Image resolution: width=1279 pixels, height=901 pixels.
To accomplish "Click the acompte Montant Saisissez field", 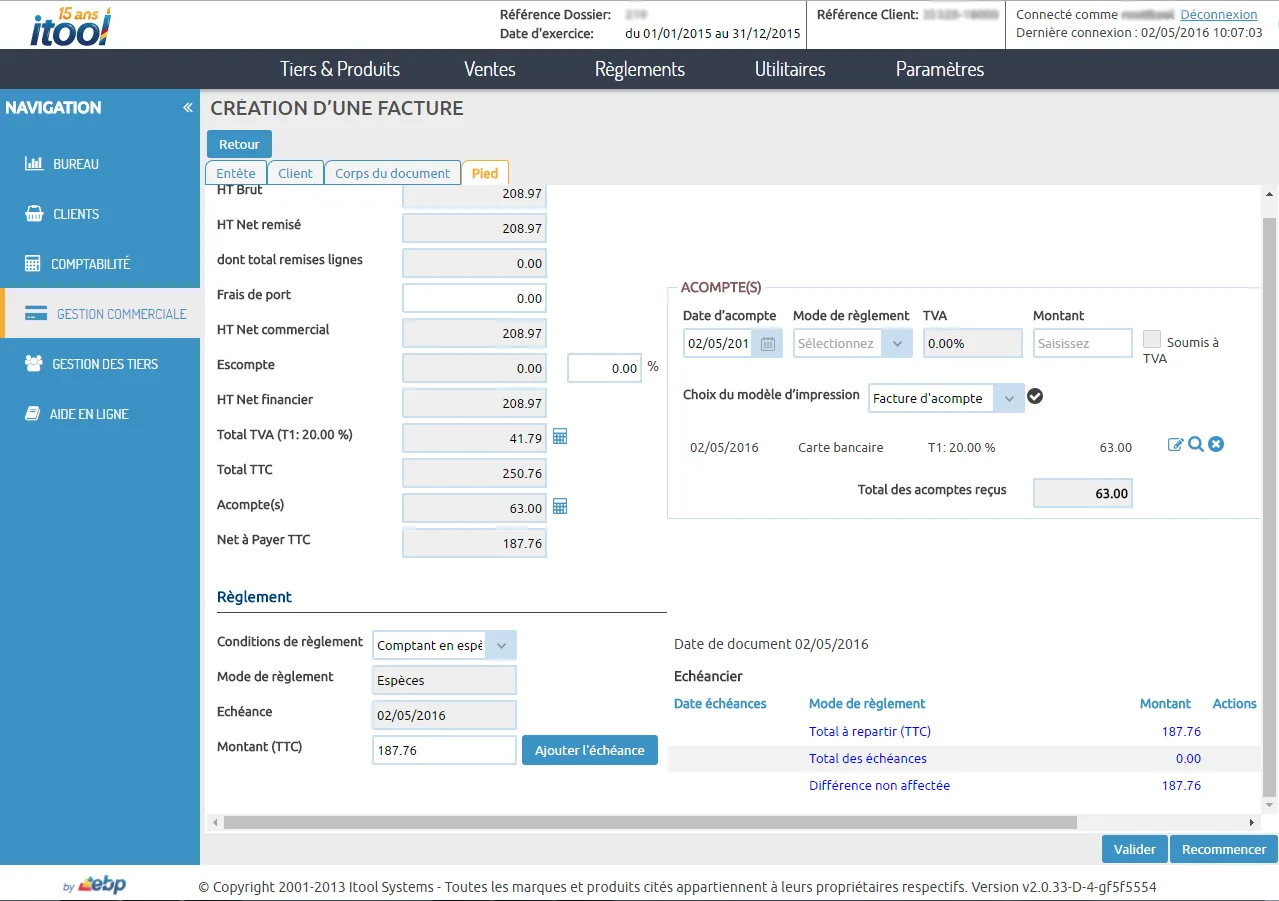I will (x=1083, y=343).
